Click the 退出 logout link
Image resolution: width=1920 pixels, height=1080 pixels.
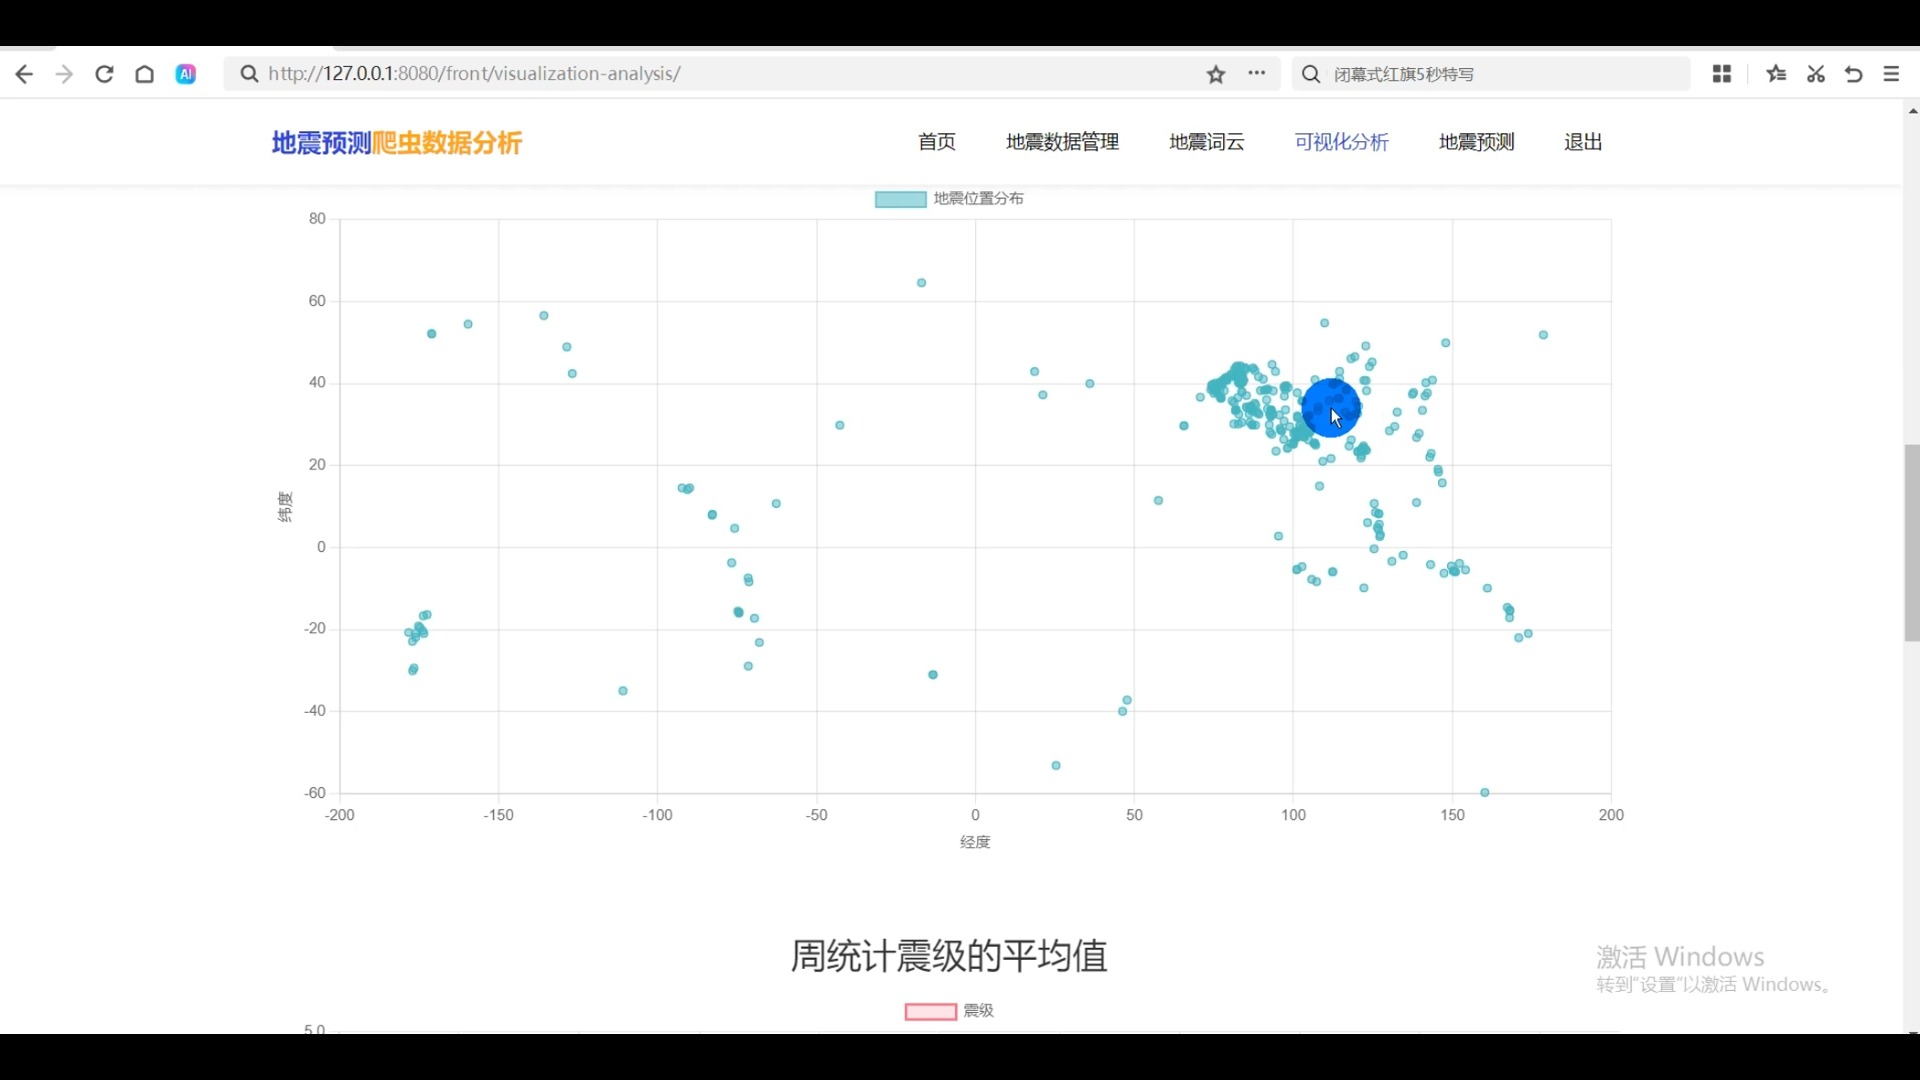click(x=1583, y=142)
